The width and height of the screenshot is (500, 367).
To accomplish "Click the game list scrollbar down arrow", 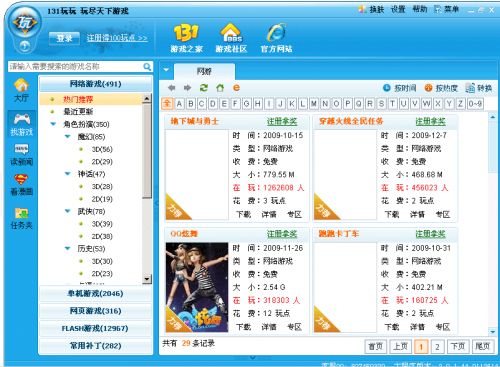I will point(493,331).
